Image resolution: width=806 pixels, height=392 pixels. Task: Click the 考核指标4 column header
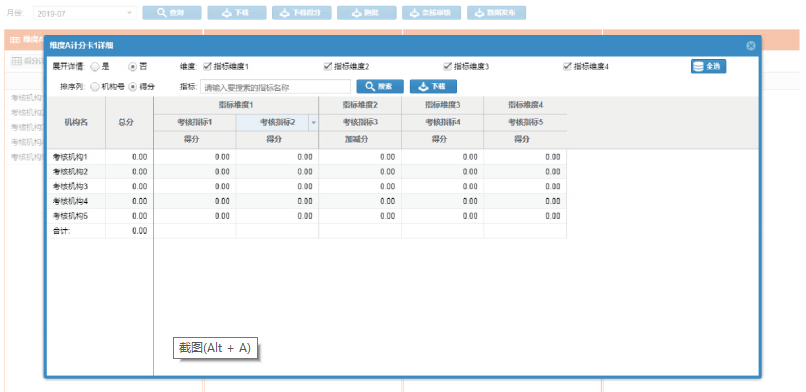[x=443, y=123]
